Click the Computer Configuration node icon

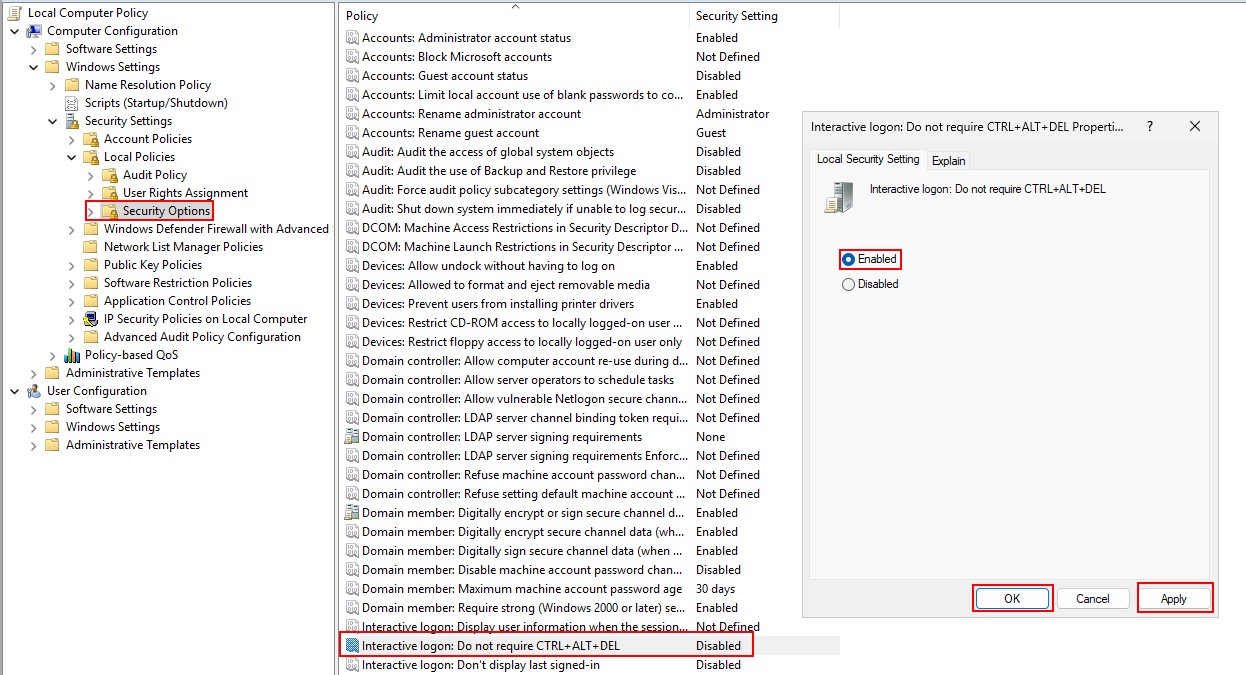(34, 31)
